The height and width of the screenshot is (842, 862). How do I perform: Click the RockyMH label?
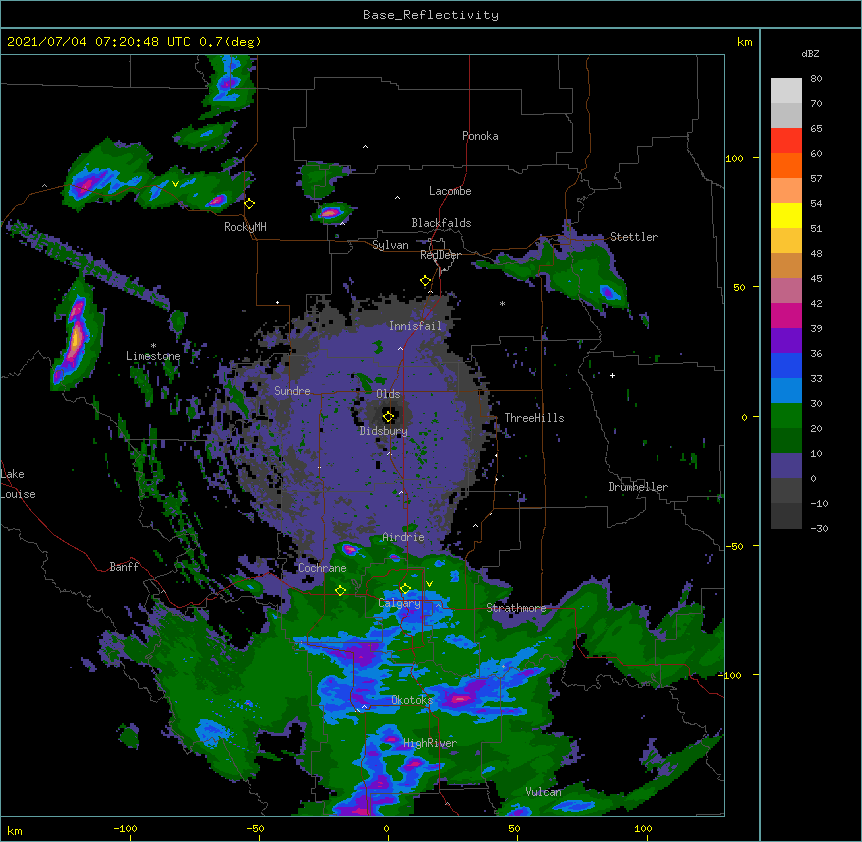245,227
